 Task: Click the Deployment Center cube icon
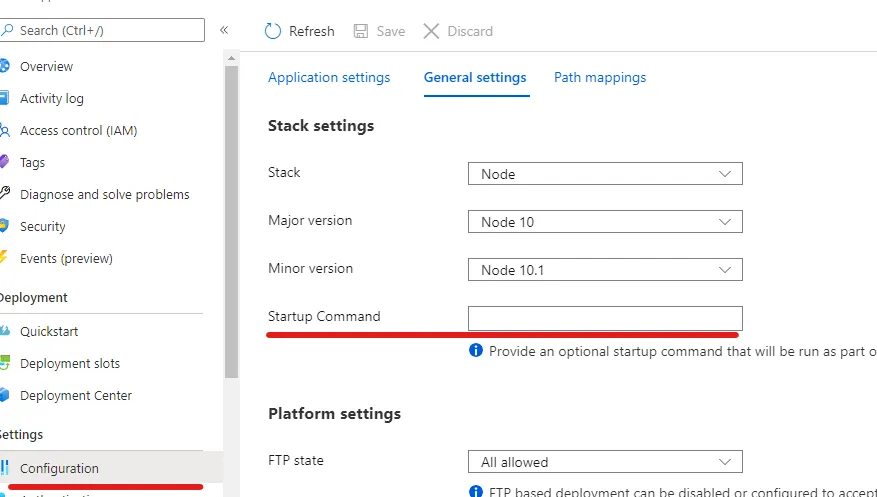(x=4, y=395)
